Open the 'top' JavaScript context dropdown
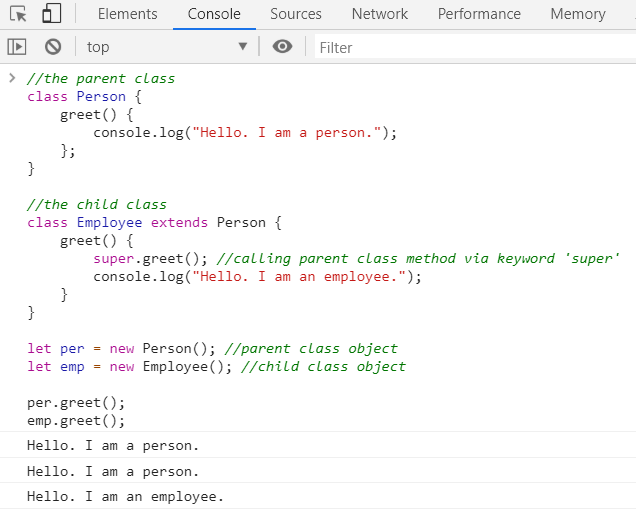This screenshot has height=515, width=636. [x=165, y=47]
